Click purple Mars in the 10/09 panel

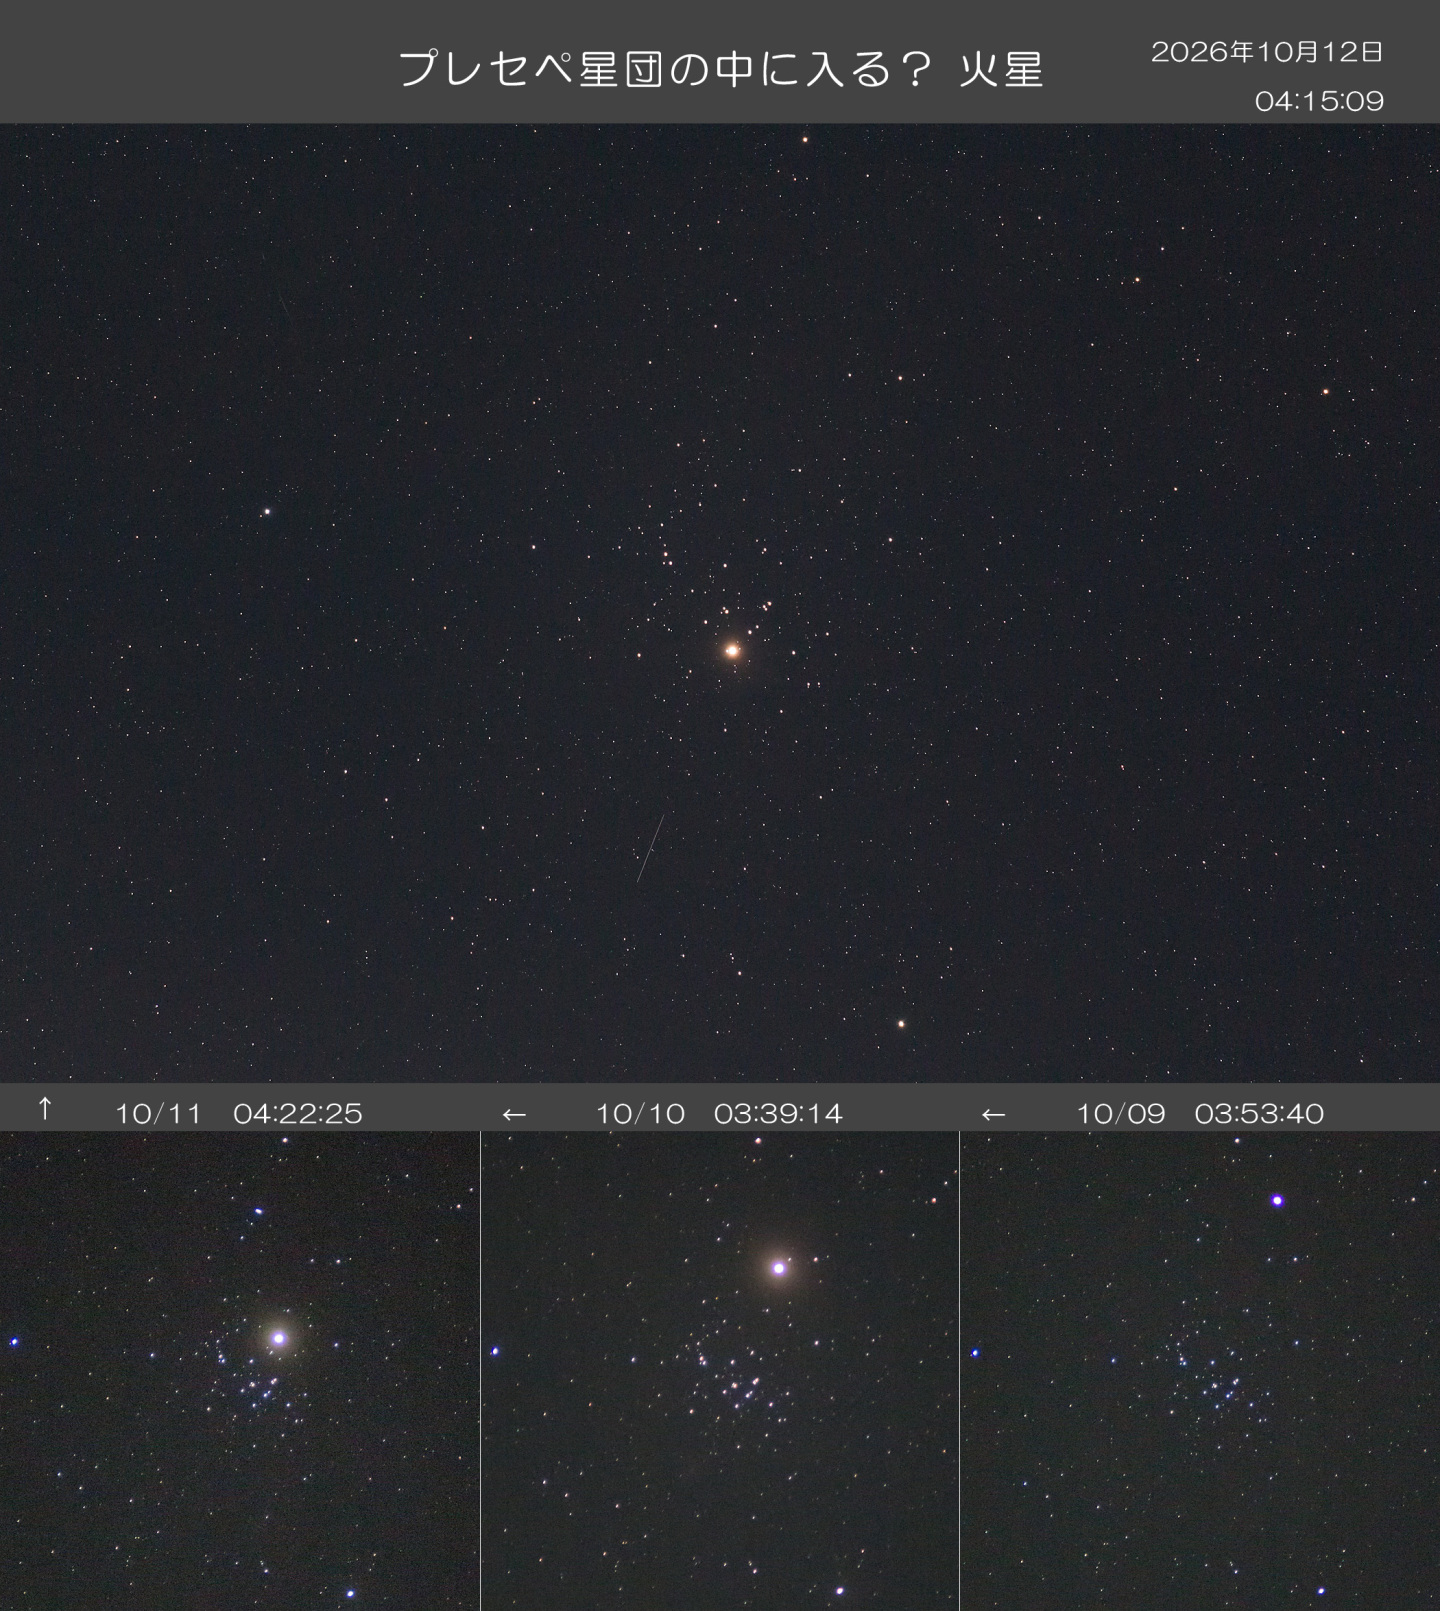(x=1277, y=1200)
